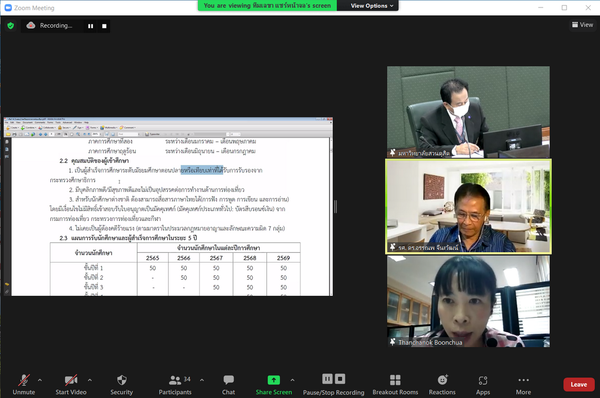Pause recording in bottom toolbar
The height and width of the screenshot is (398, 600).
[327, 379]
